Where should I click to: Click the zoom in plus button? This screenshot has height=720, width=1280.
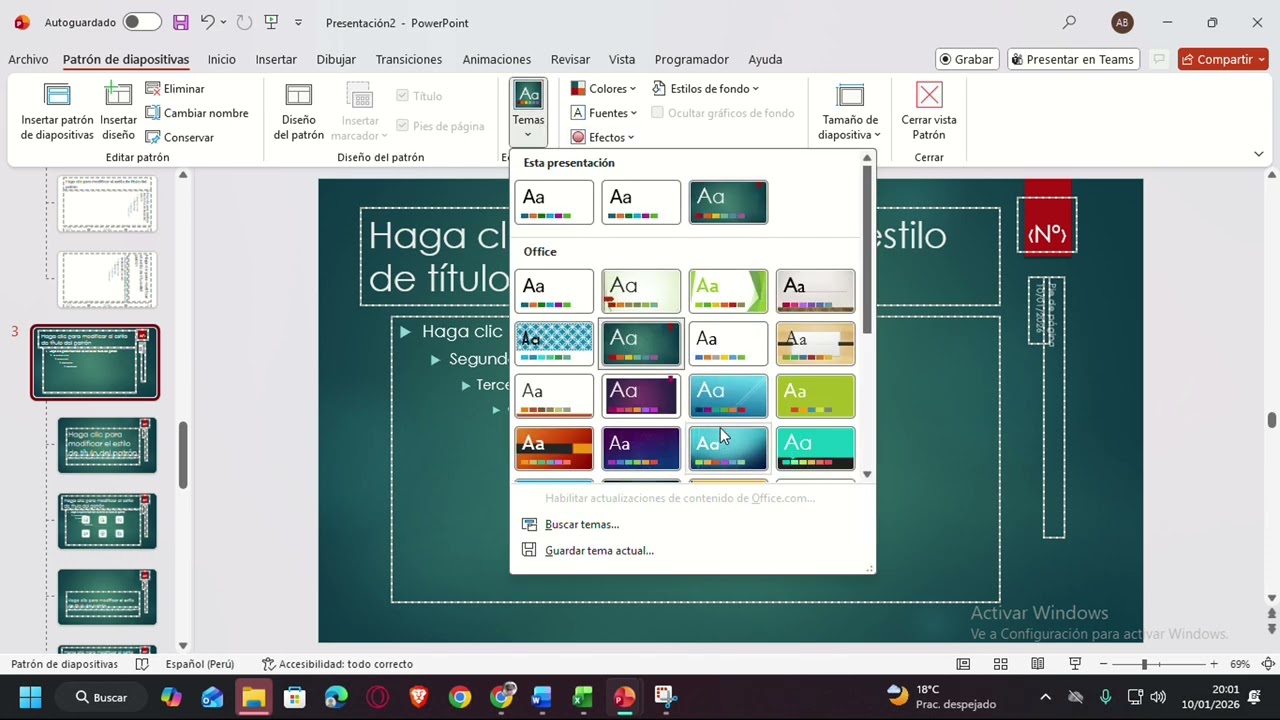1214,664
